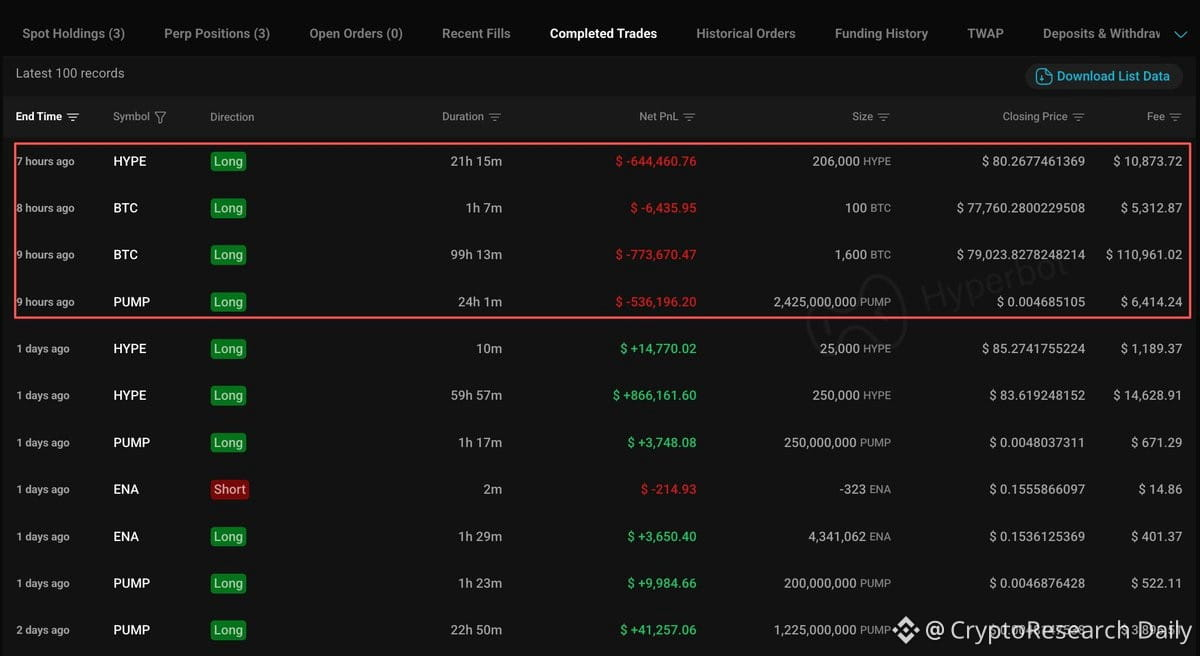Open the Funding History tab

pyautogui.click(x=881, y=33)
